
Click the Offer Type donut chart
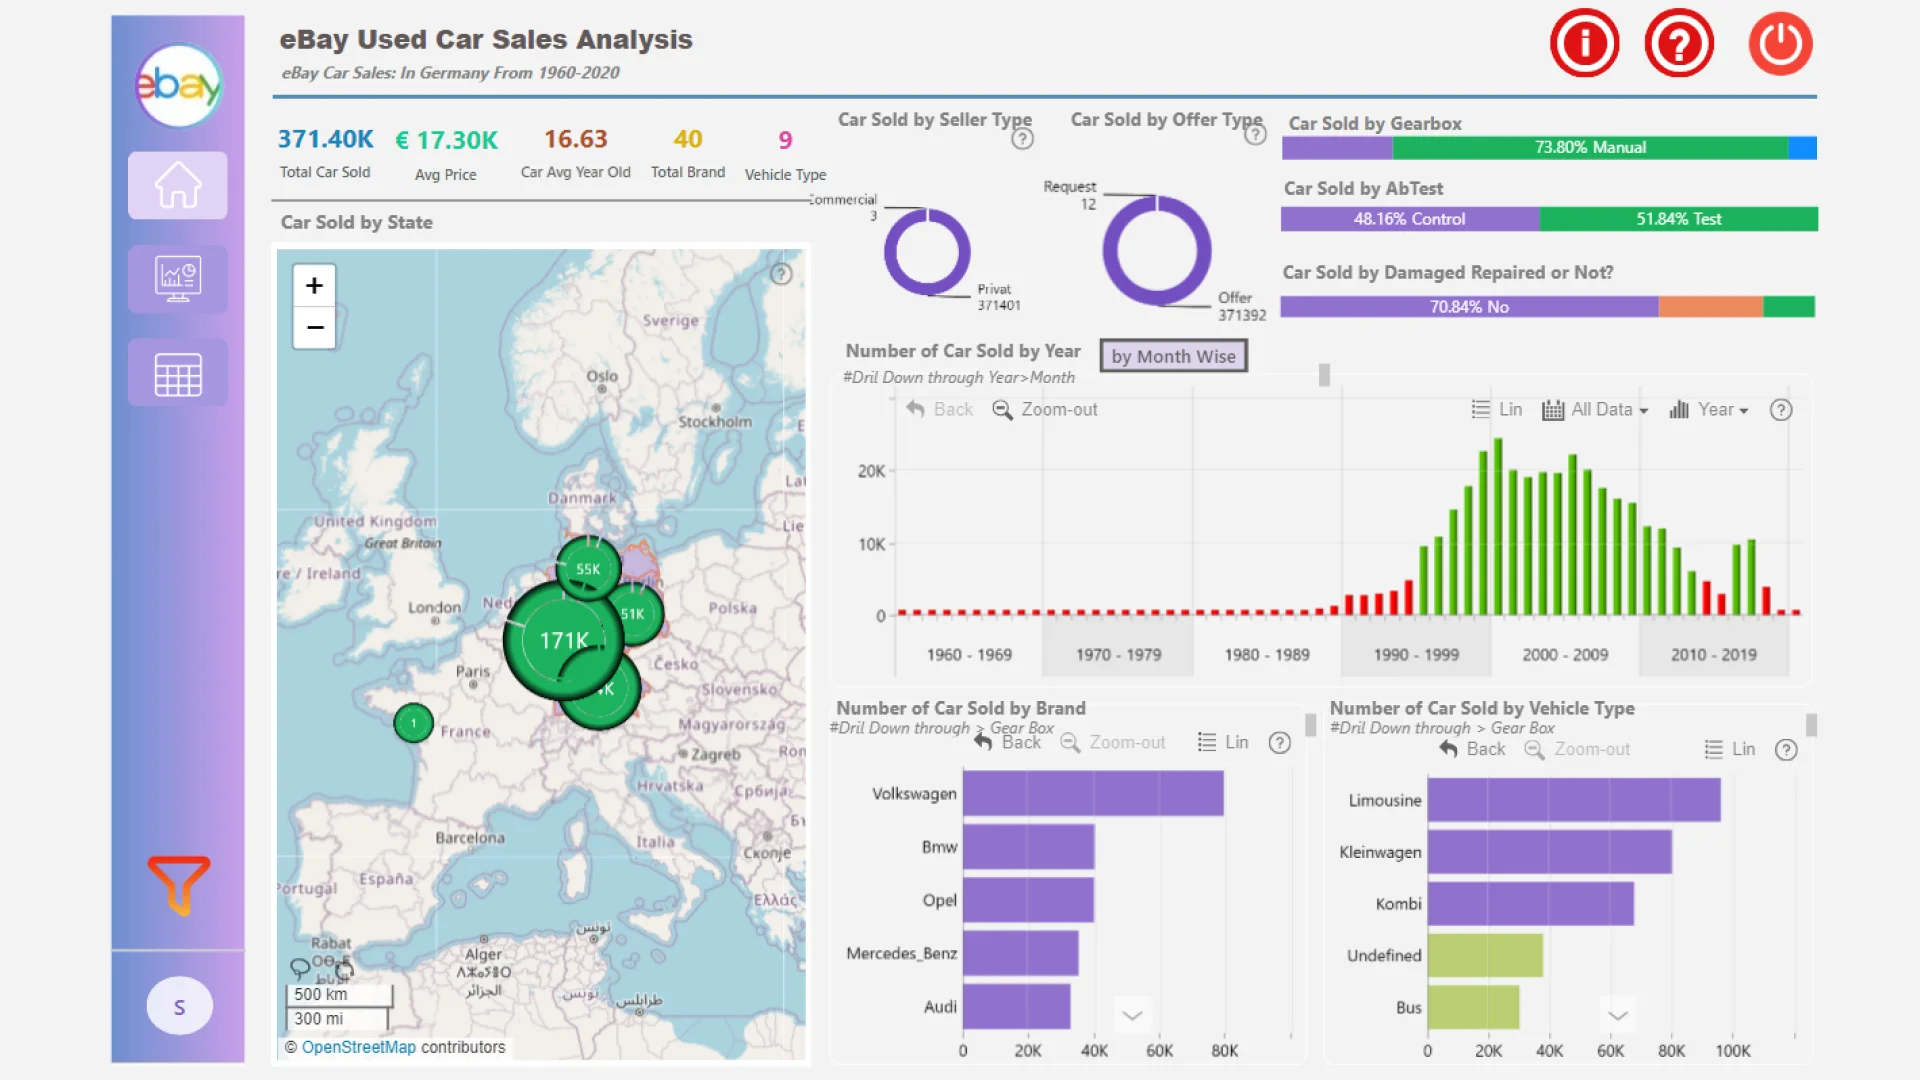pos(1157,250)
